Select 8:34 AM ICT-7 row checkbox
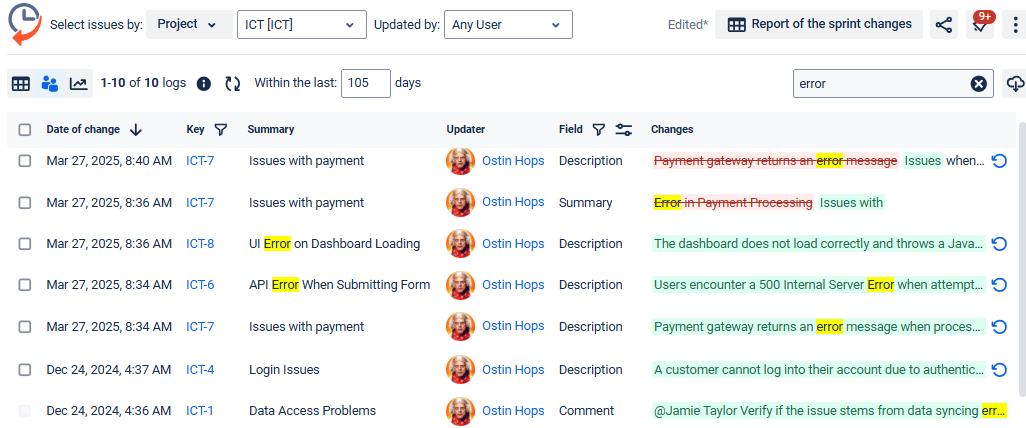Viewport: 1026px width, 428px height. click(25, 327)
